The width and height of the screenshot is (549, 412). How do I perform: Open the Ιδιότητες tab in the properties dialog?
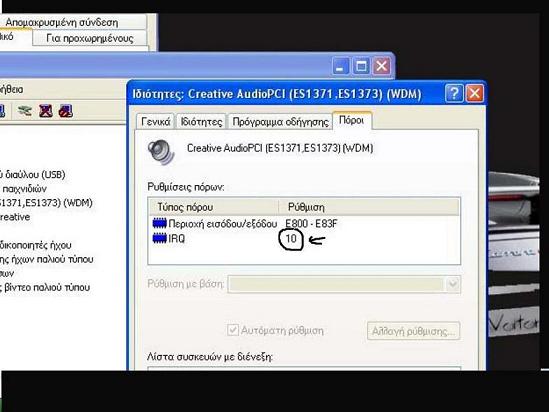201,121
